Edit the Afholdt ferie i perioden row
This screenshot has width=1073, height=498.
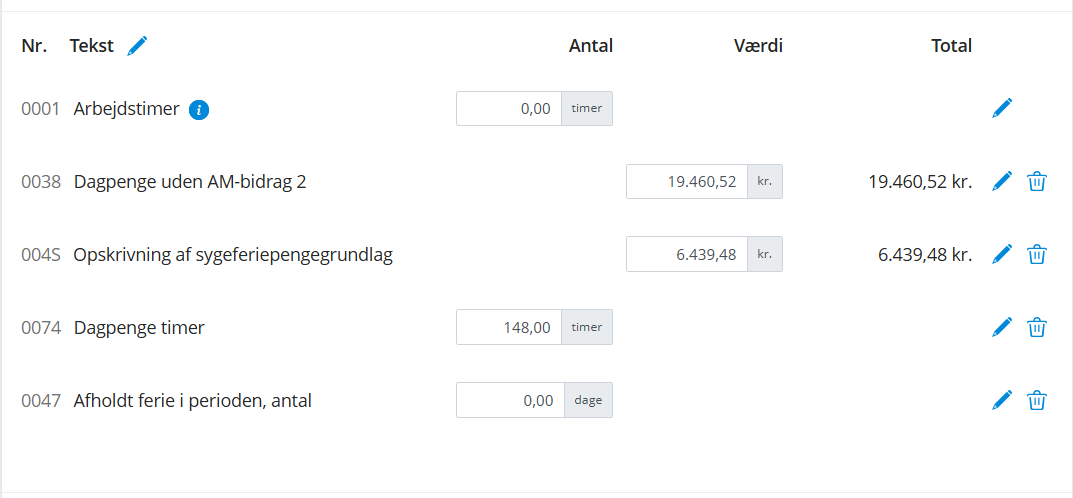click(x=1002, y=400)
